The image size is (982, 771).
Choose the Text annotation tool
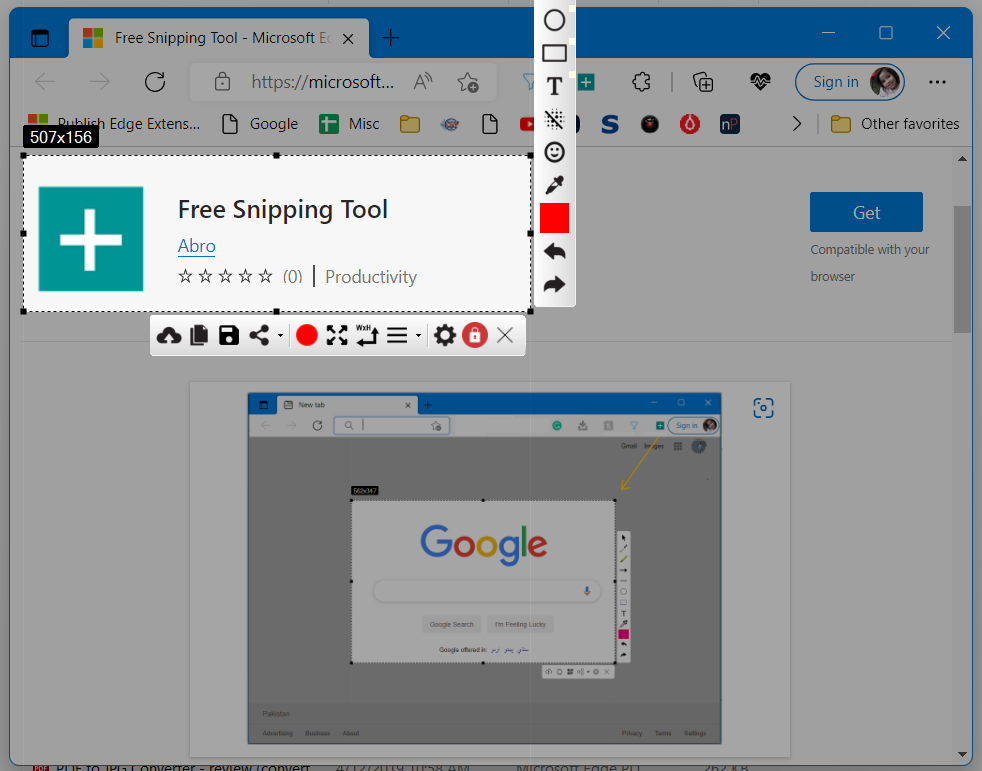[x=554, y=86]
